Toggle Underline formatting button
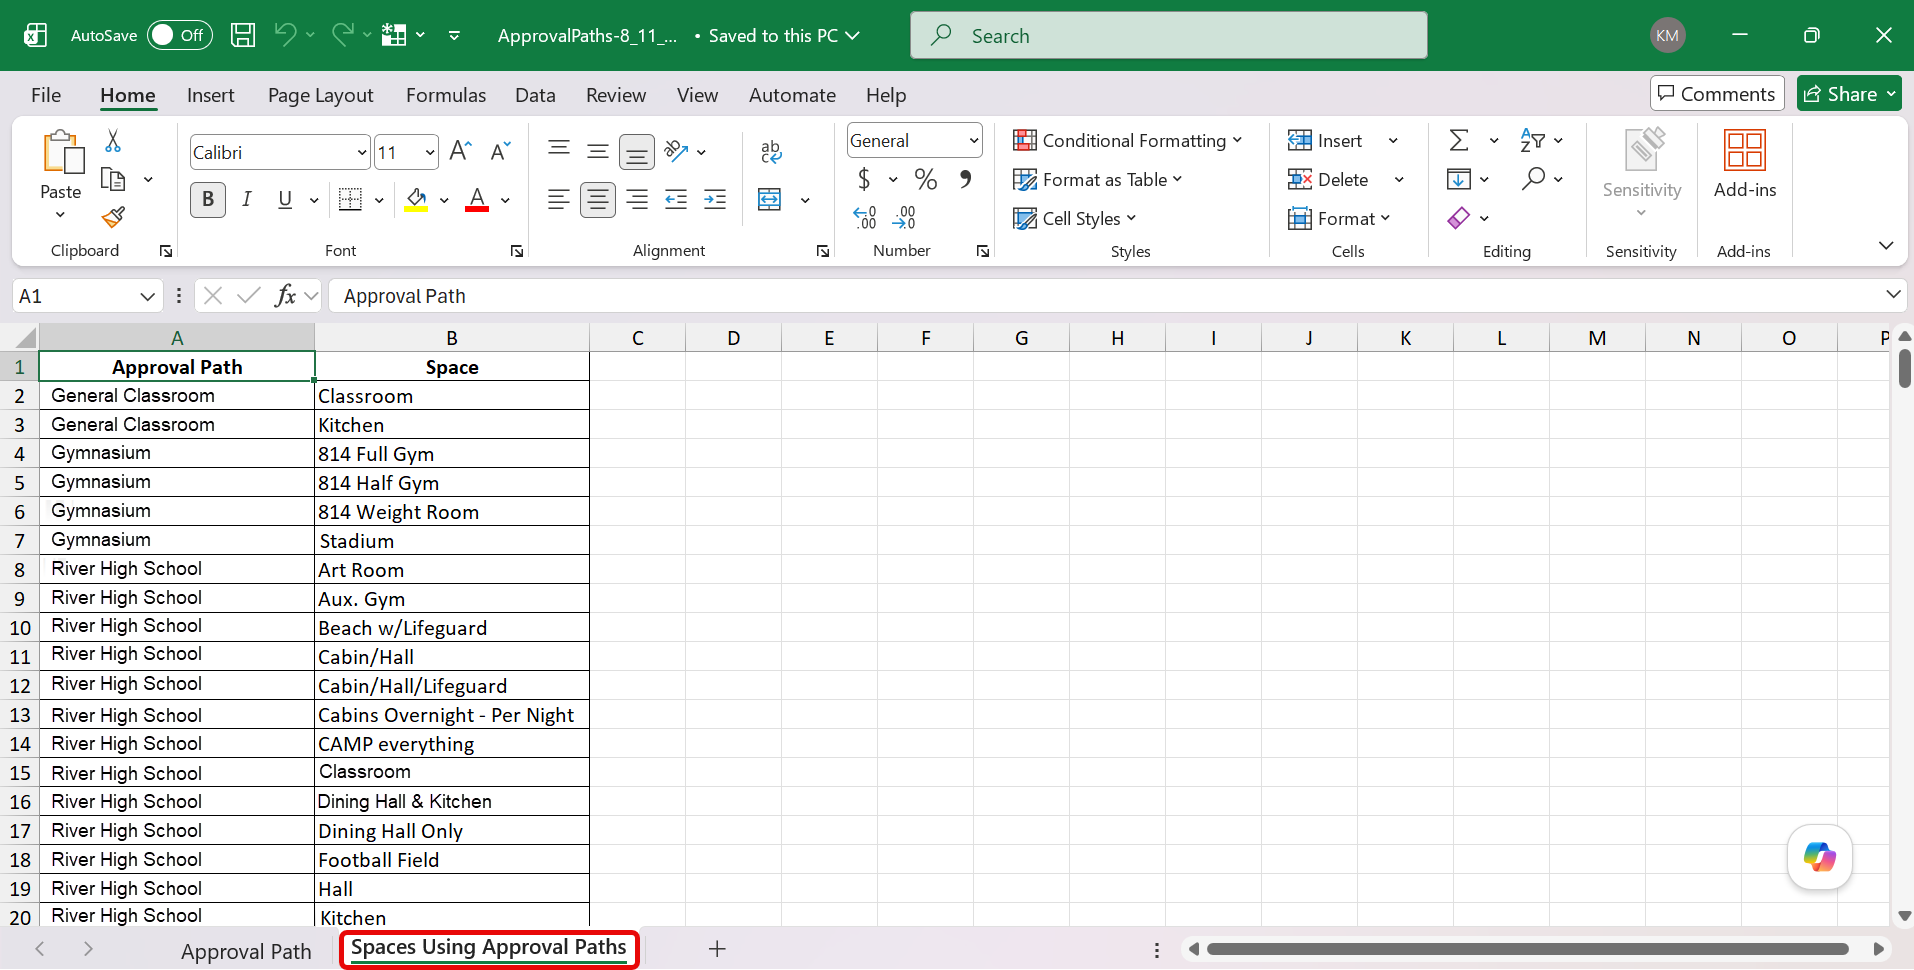Viewport: 1914px width, 970px height. [285, 199]
